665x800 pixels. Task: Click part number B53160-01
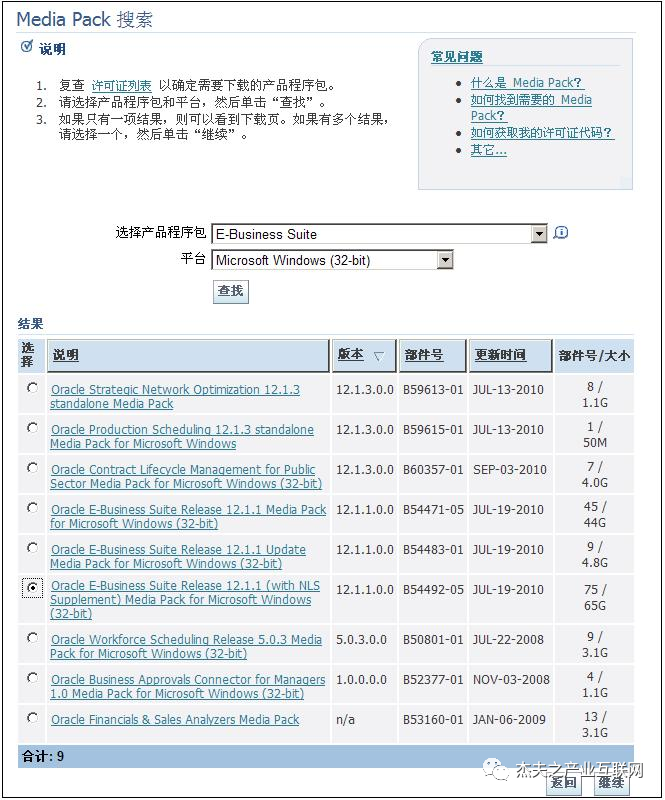[433, 719]
